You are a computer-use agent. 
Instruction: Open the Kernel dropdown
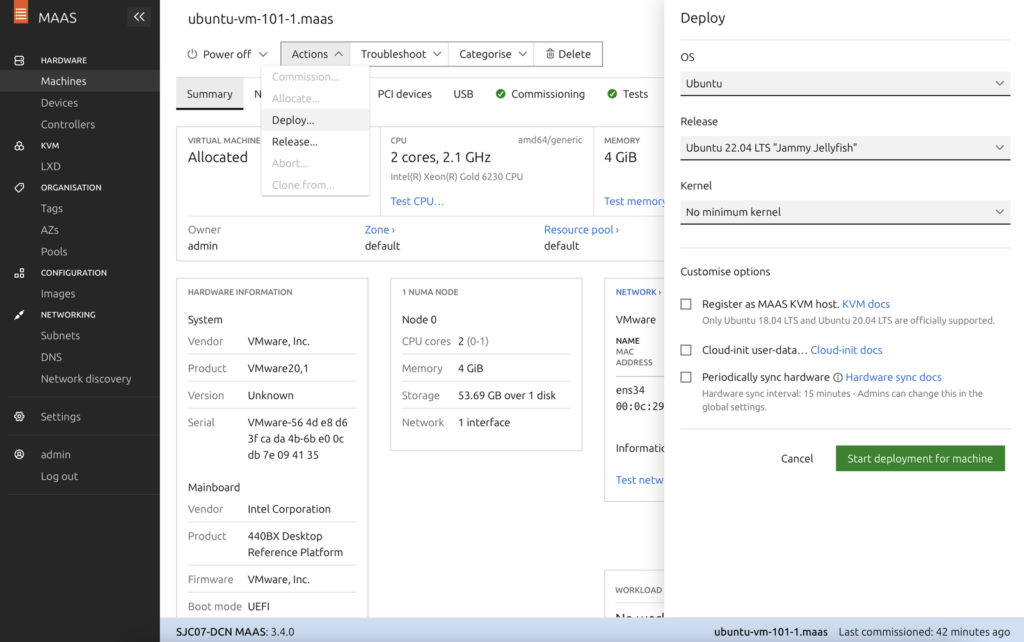[845, 212]
